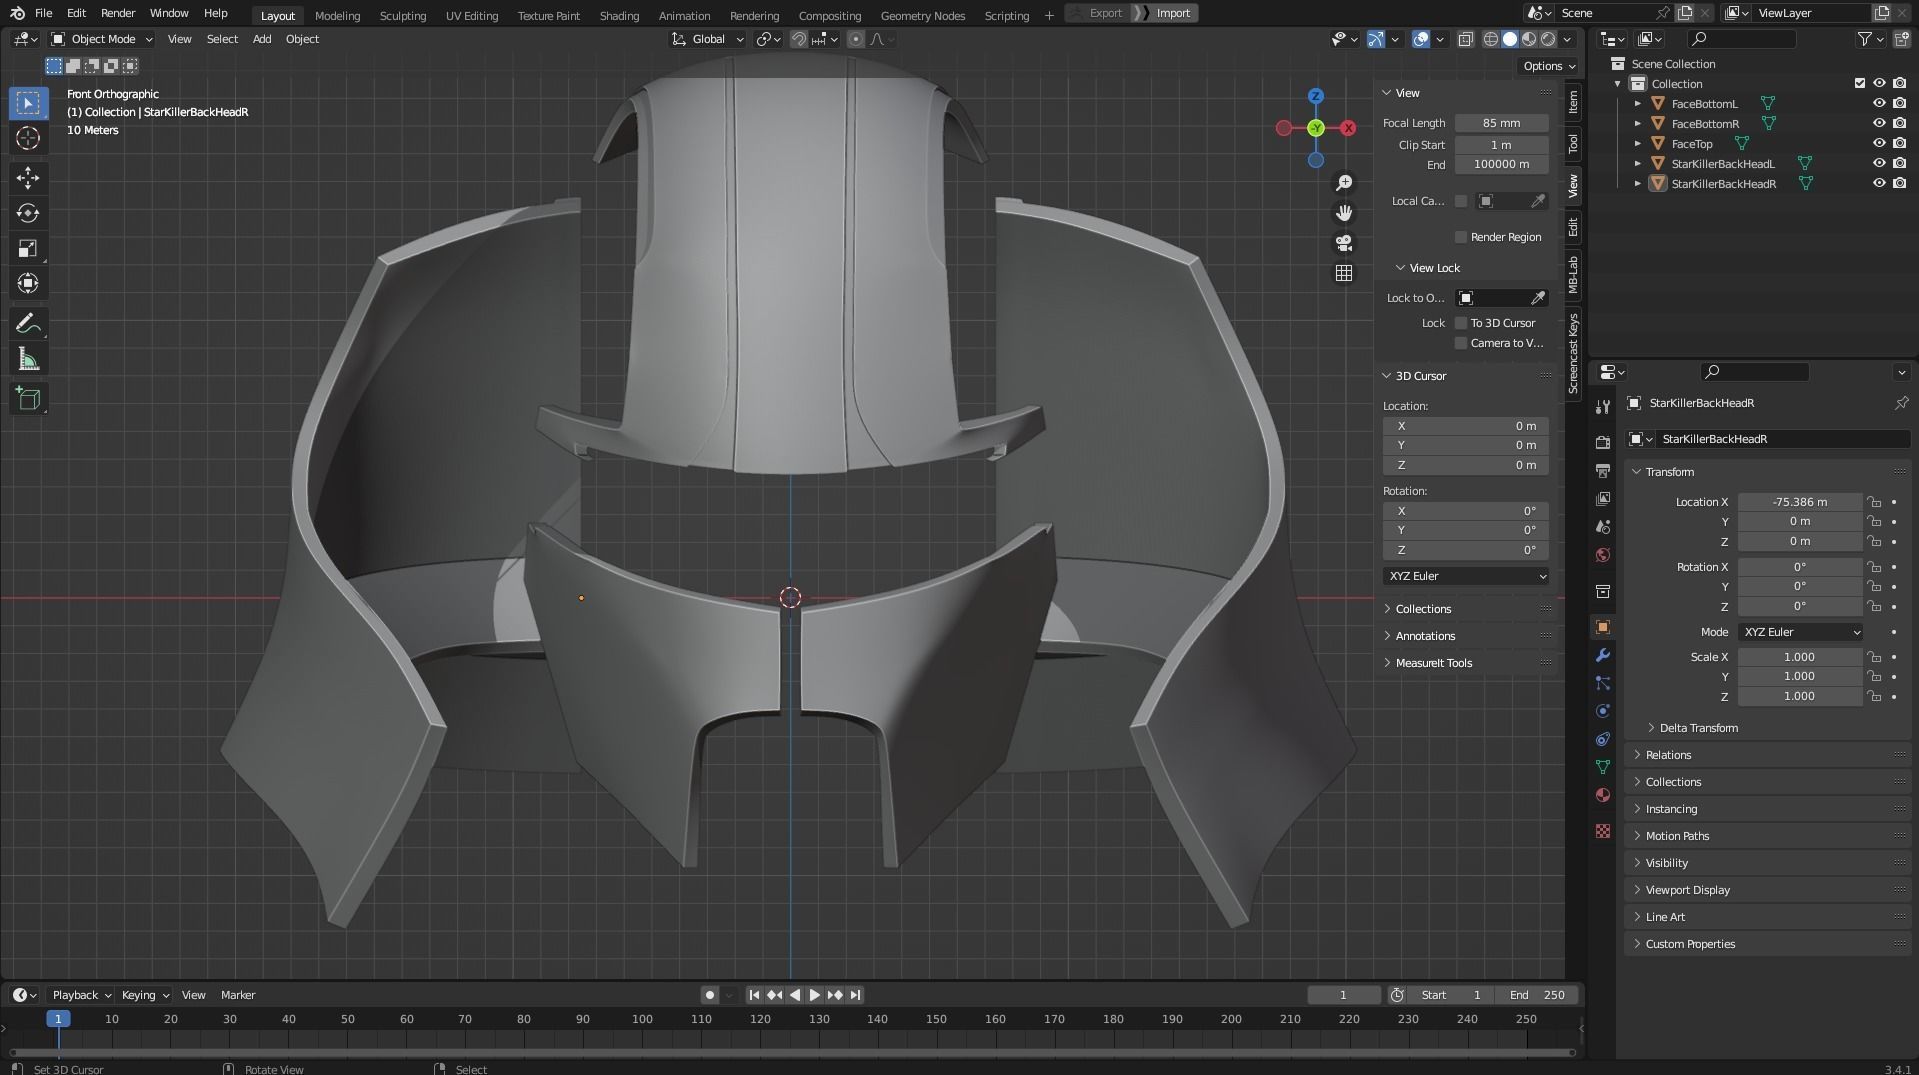1919x1075 pixels.
Task: Hide StarKillerBackHeadR via eye icon
Action: tap(1879, 183)
